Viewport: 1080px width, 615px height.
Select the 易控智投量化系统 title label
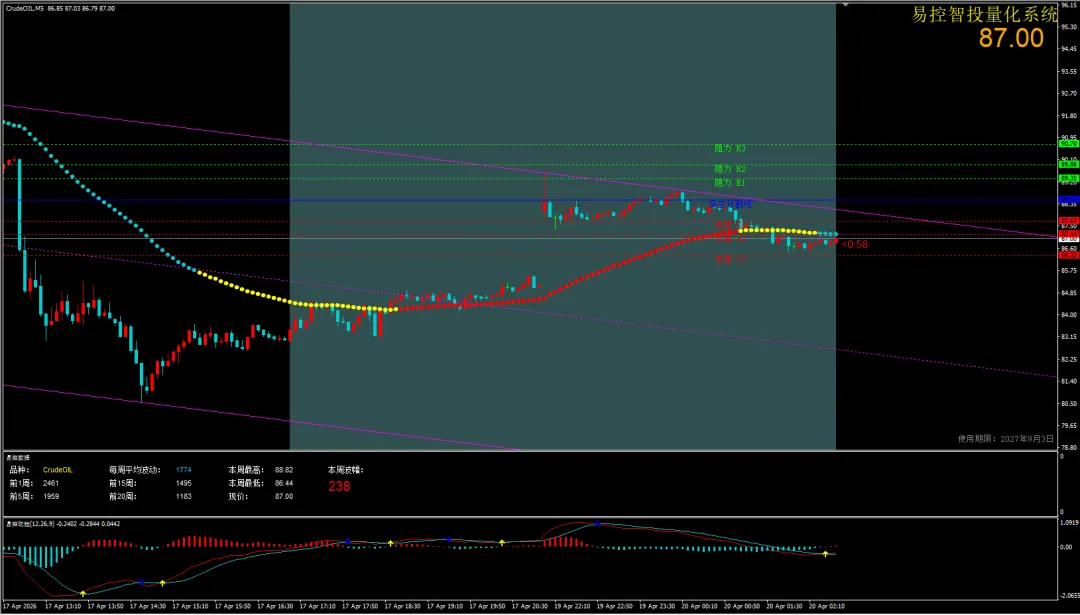(x=984, y=14)
